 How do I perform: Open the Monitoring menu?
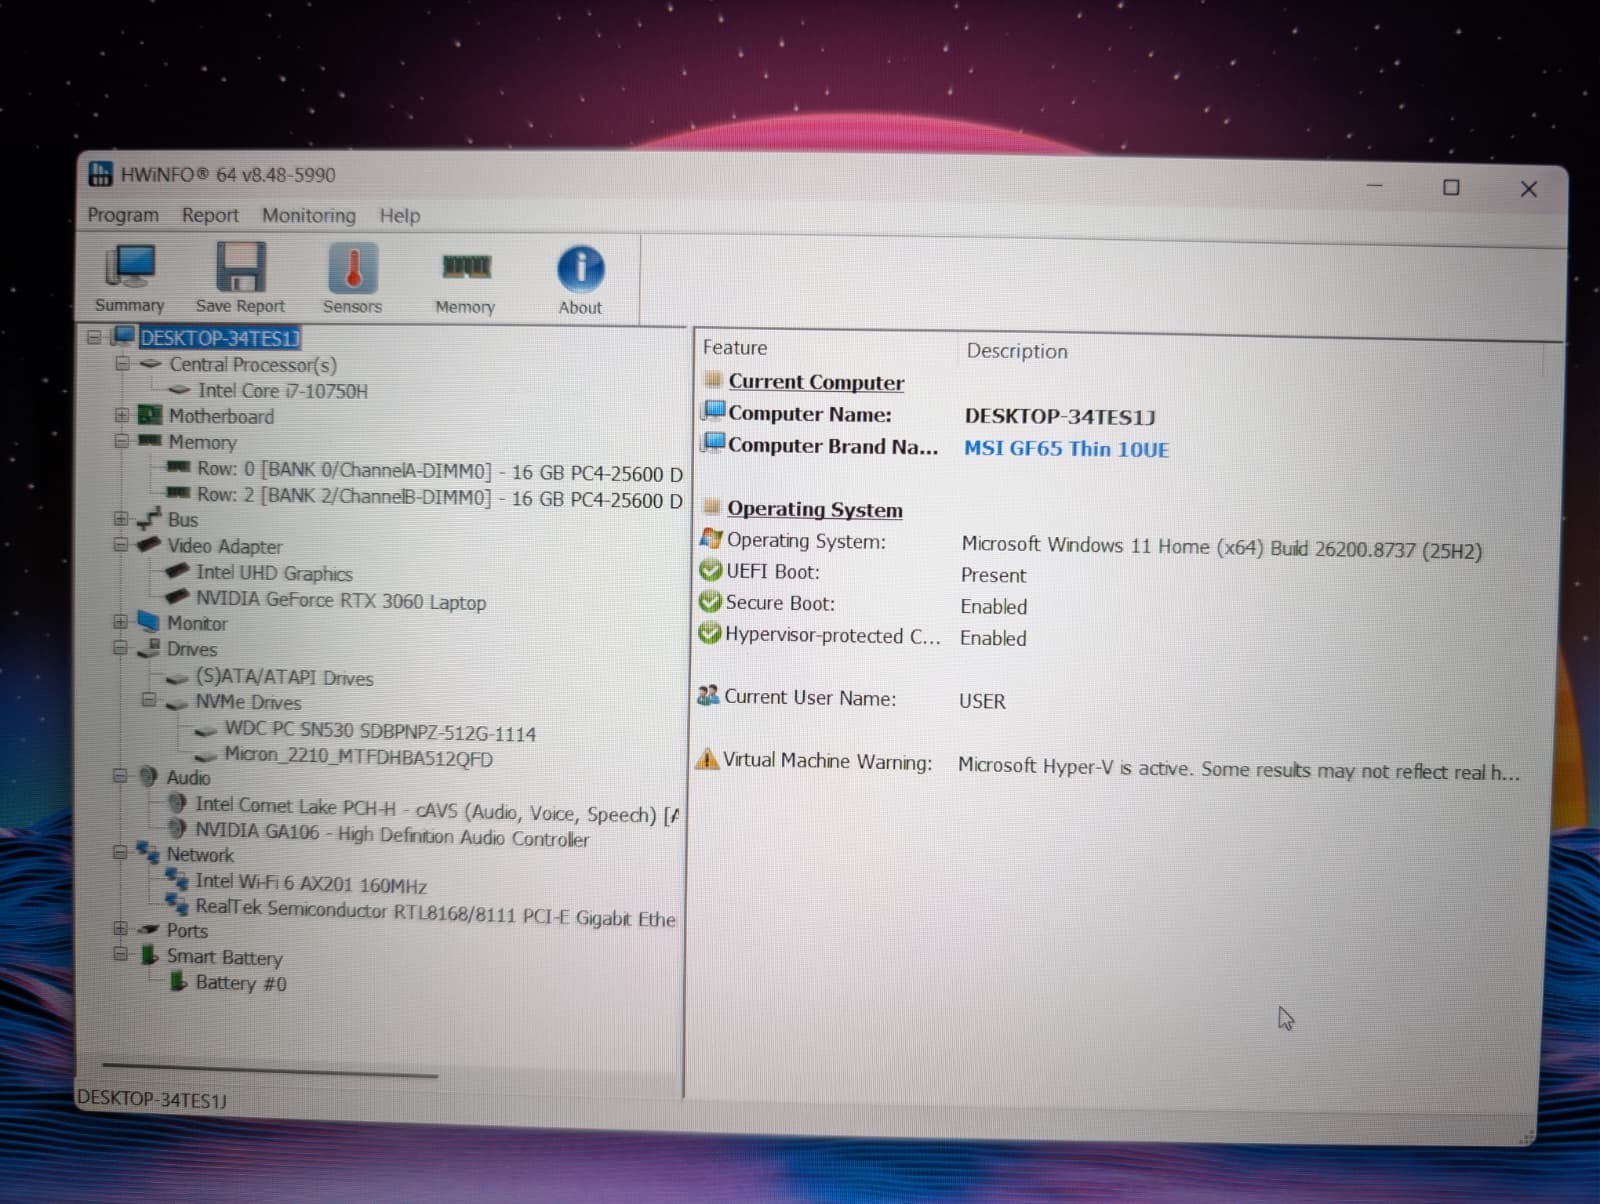pos(309,216)
